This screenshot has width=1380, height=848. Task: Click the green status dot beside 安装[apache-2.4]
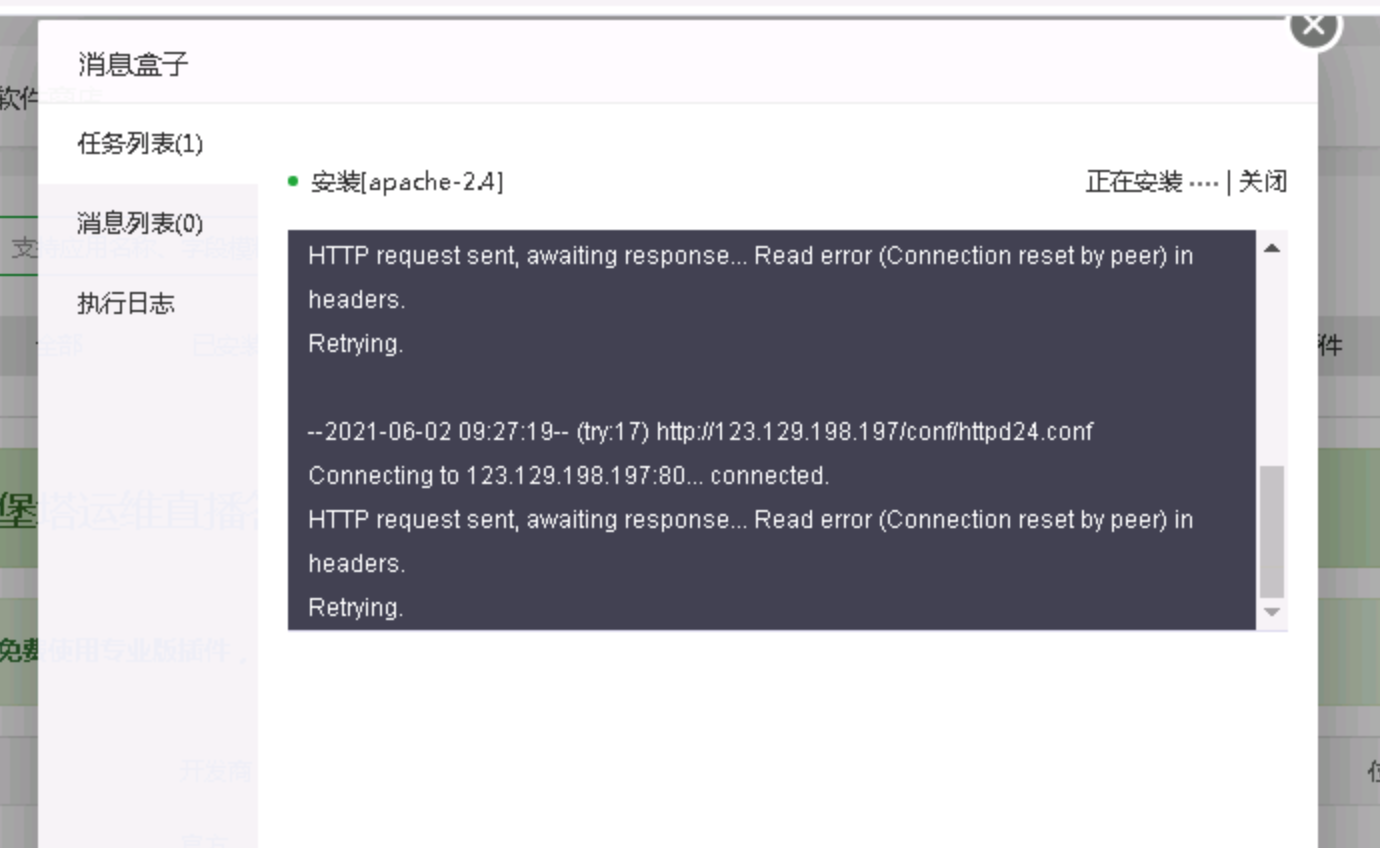[293, 182]
